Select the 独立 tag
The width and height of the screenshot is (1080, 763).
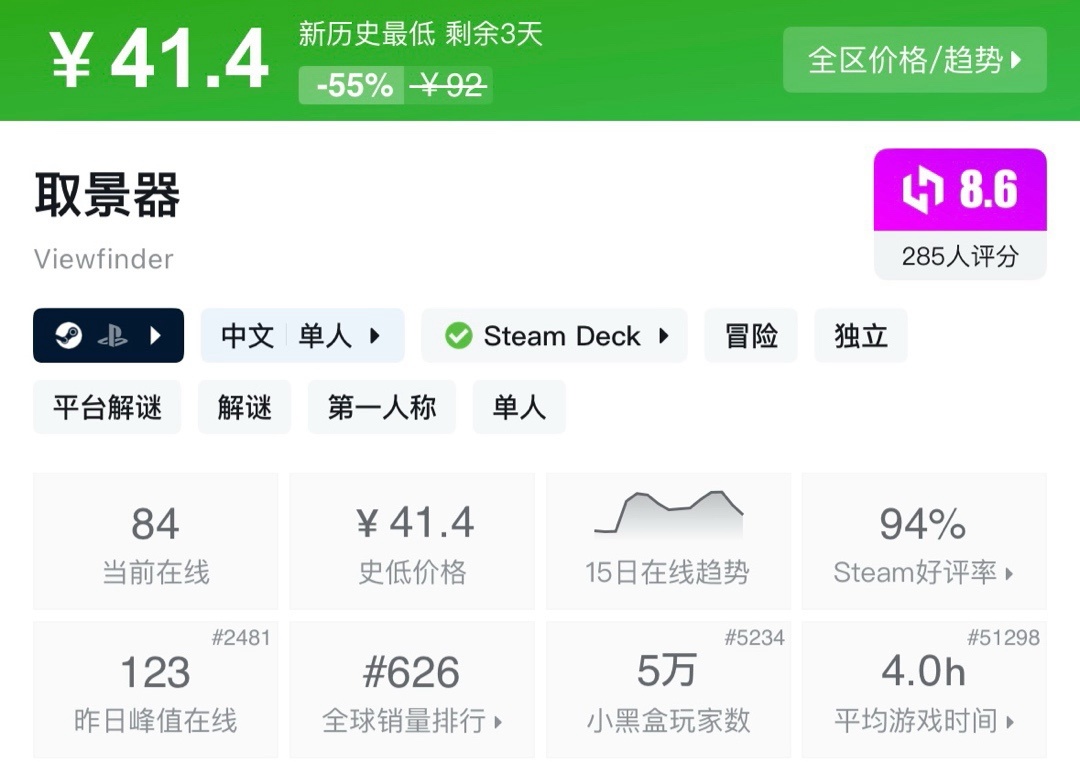(x=861, y=336)
